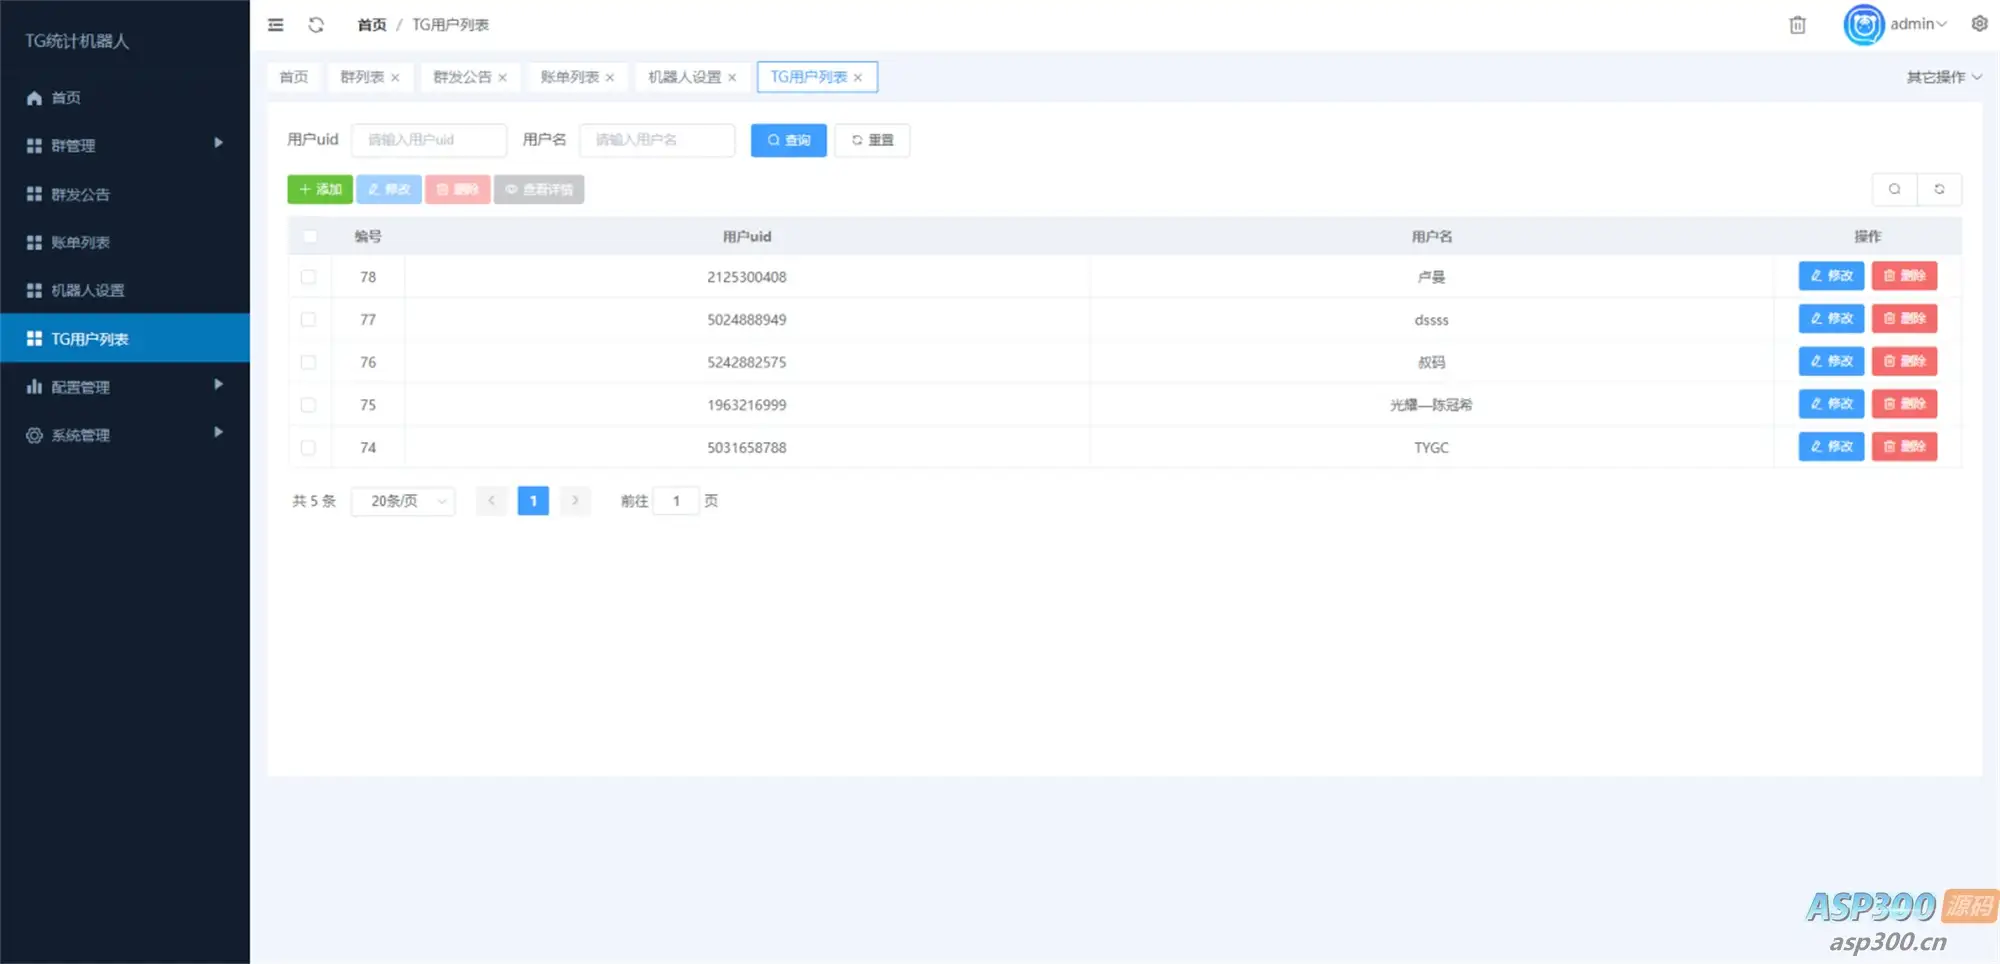Viewport: 2000px width, 964px height.
Task: Expand 配置管理 submenu arrow
Action: [x=218, y=384]
